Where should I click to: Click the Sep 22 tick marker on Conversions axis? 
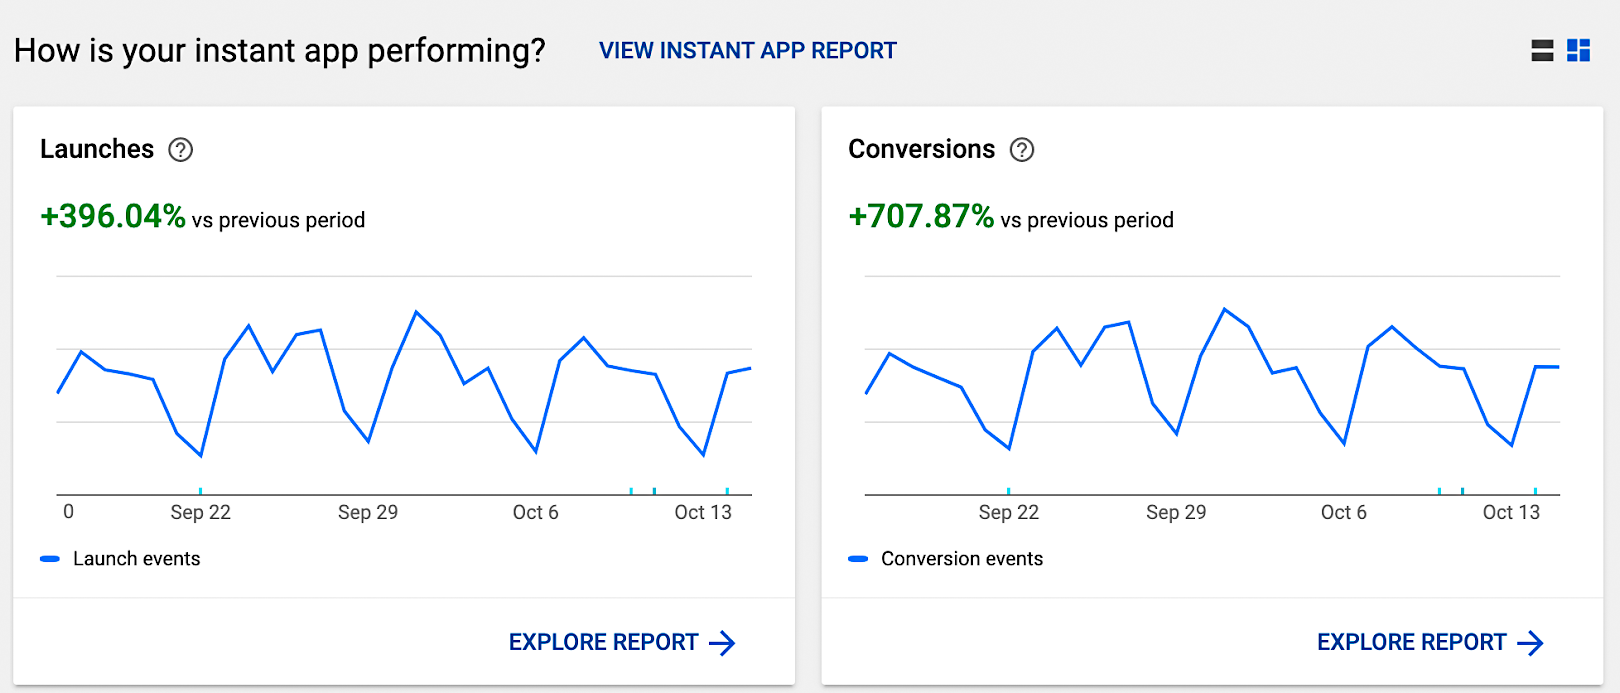[x=1008, y=491]
